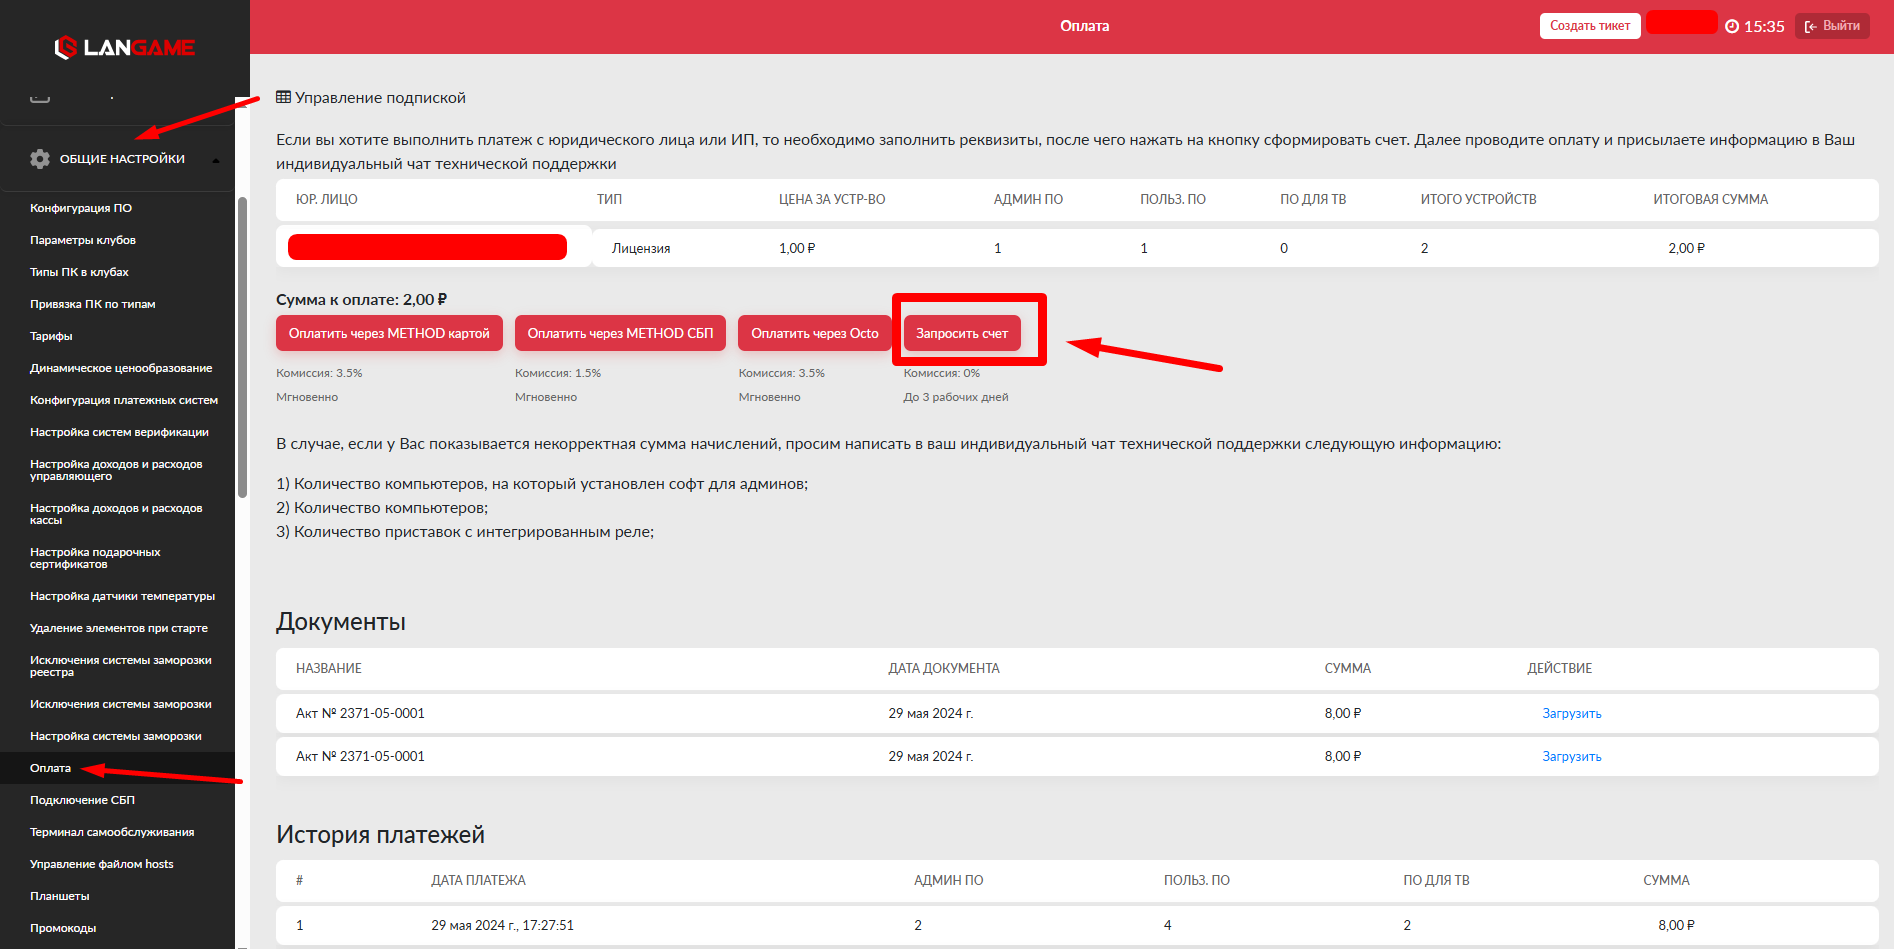The height and width of the screenshot is (949, 1894).
Task: Click the table icon beside Управление подпиской
Action: click(x=283, y=97)
